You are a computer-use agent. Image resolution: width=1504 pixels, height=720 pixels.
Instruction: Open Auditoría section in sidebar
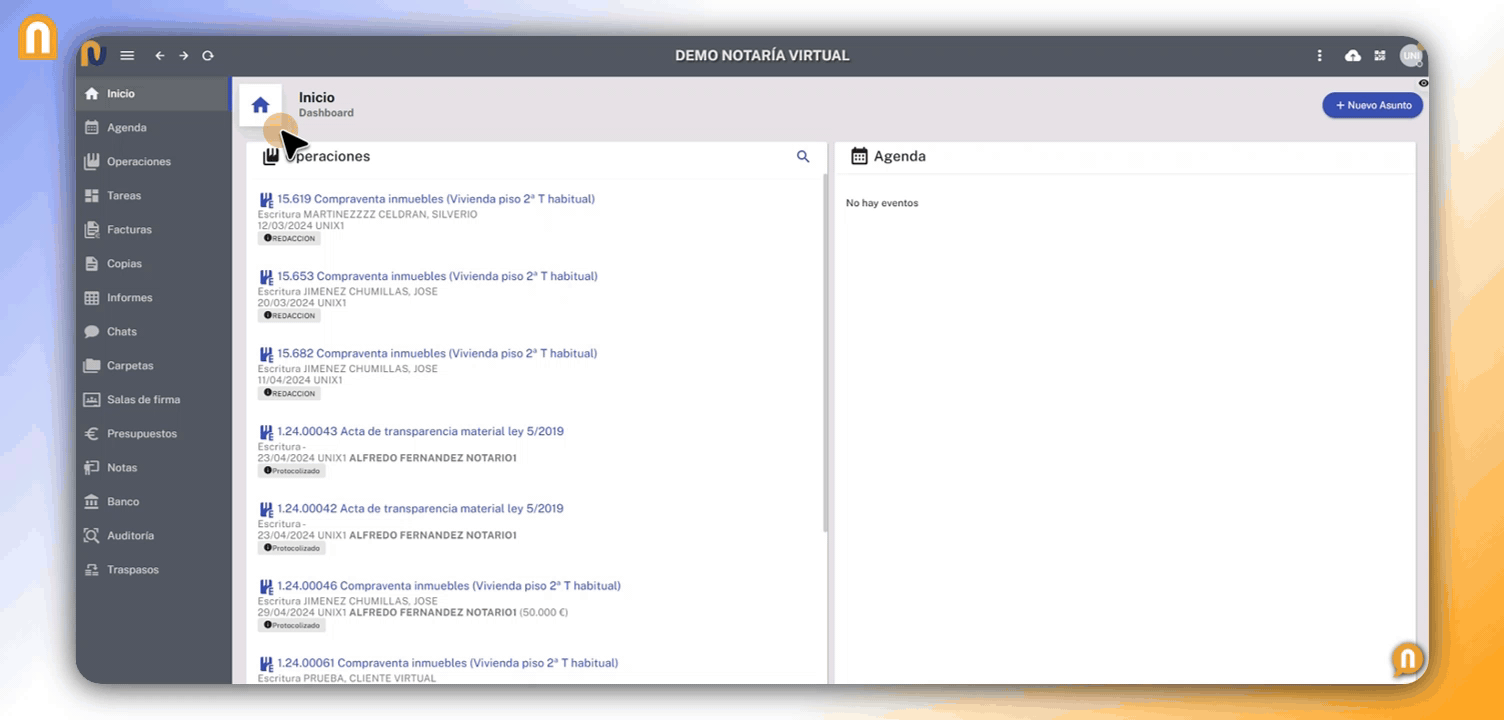coord(130,536)
